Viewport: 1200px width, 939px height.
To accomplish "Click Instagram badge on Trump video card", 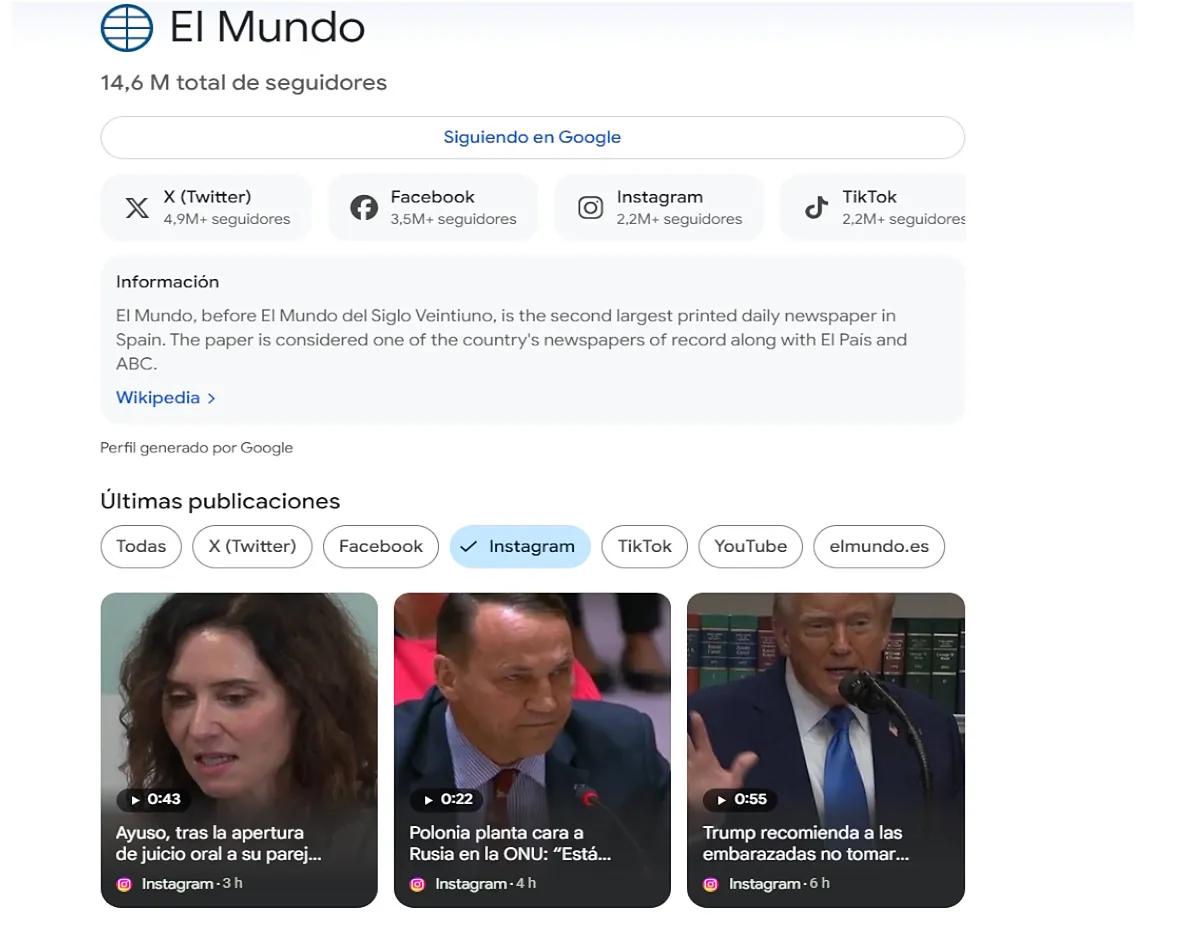I will [711, 884].
